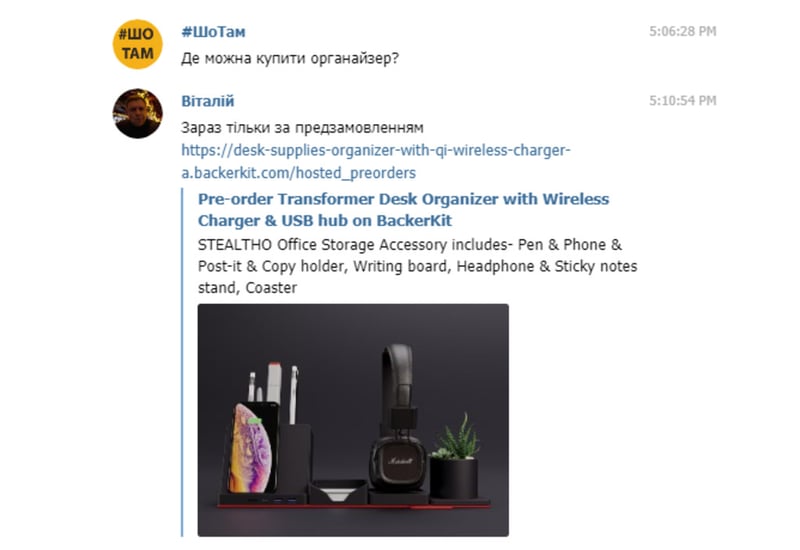Open the Віталій sender name

(x=208, y=101)
